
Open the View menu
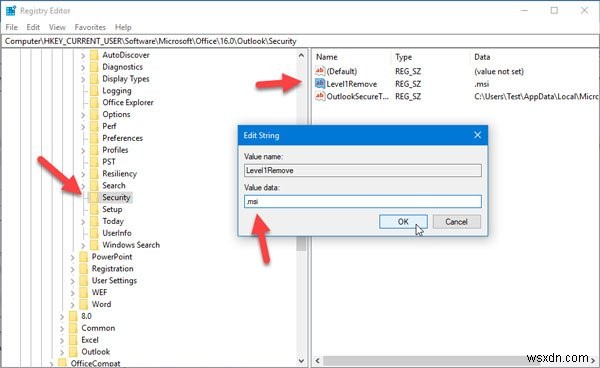tap(57, 27)
